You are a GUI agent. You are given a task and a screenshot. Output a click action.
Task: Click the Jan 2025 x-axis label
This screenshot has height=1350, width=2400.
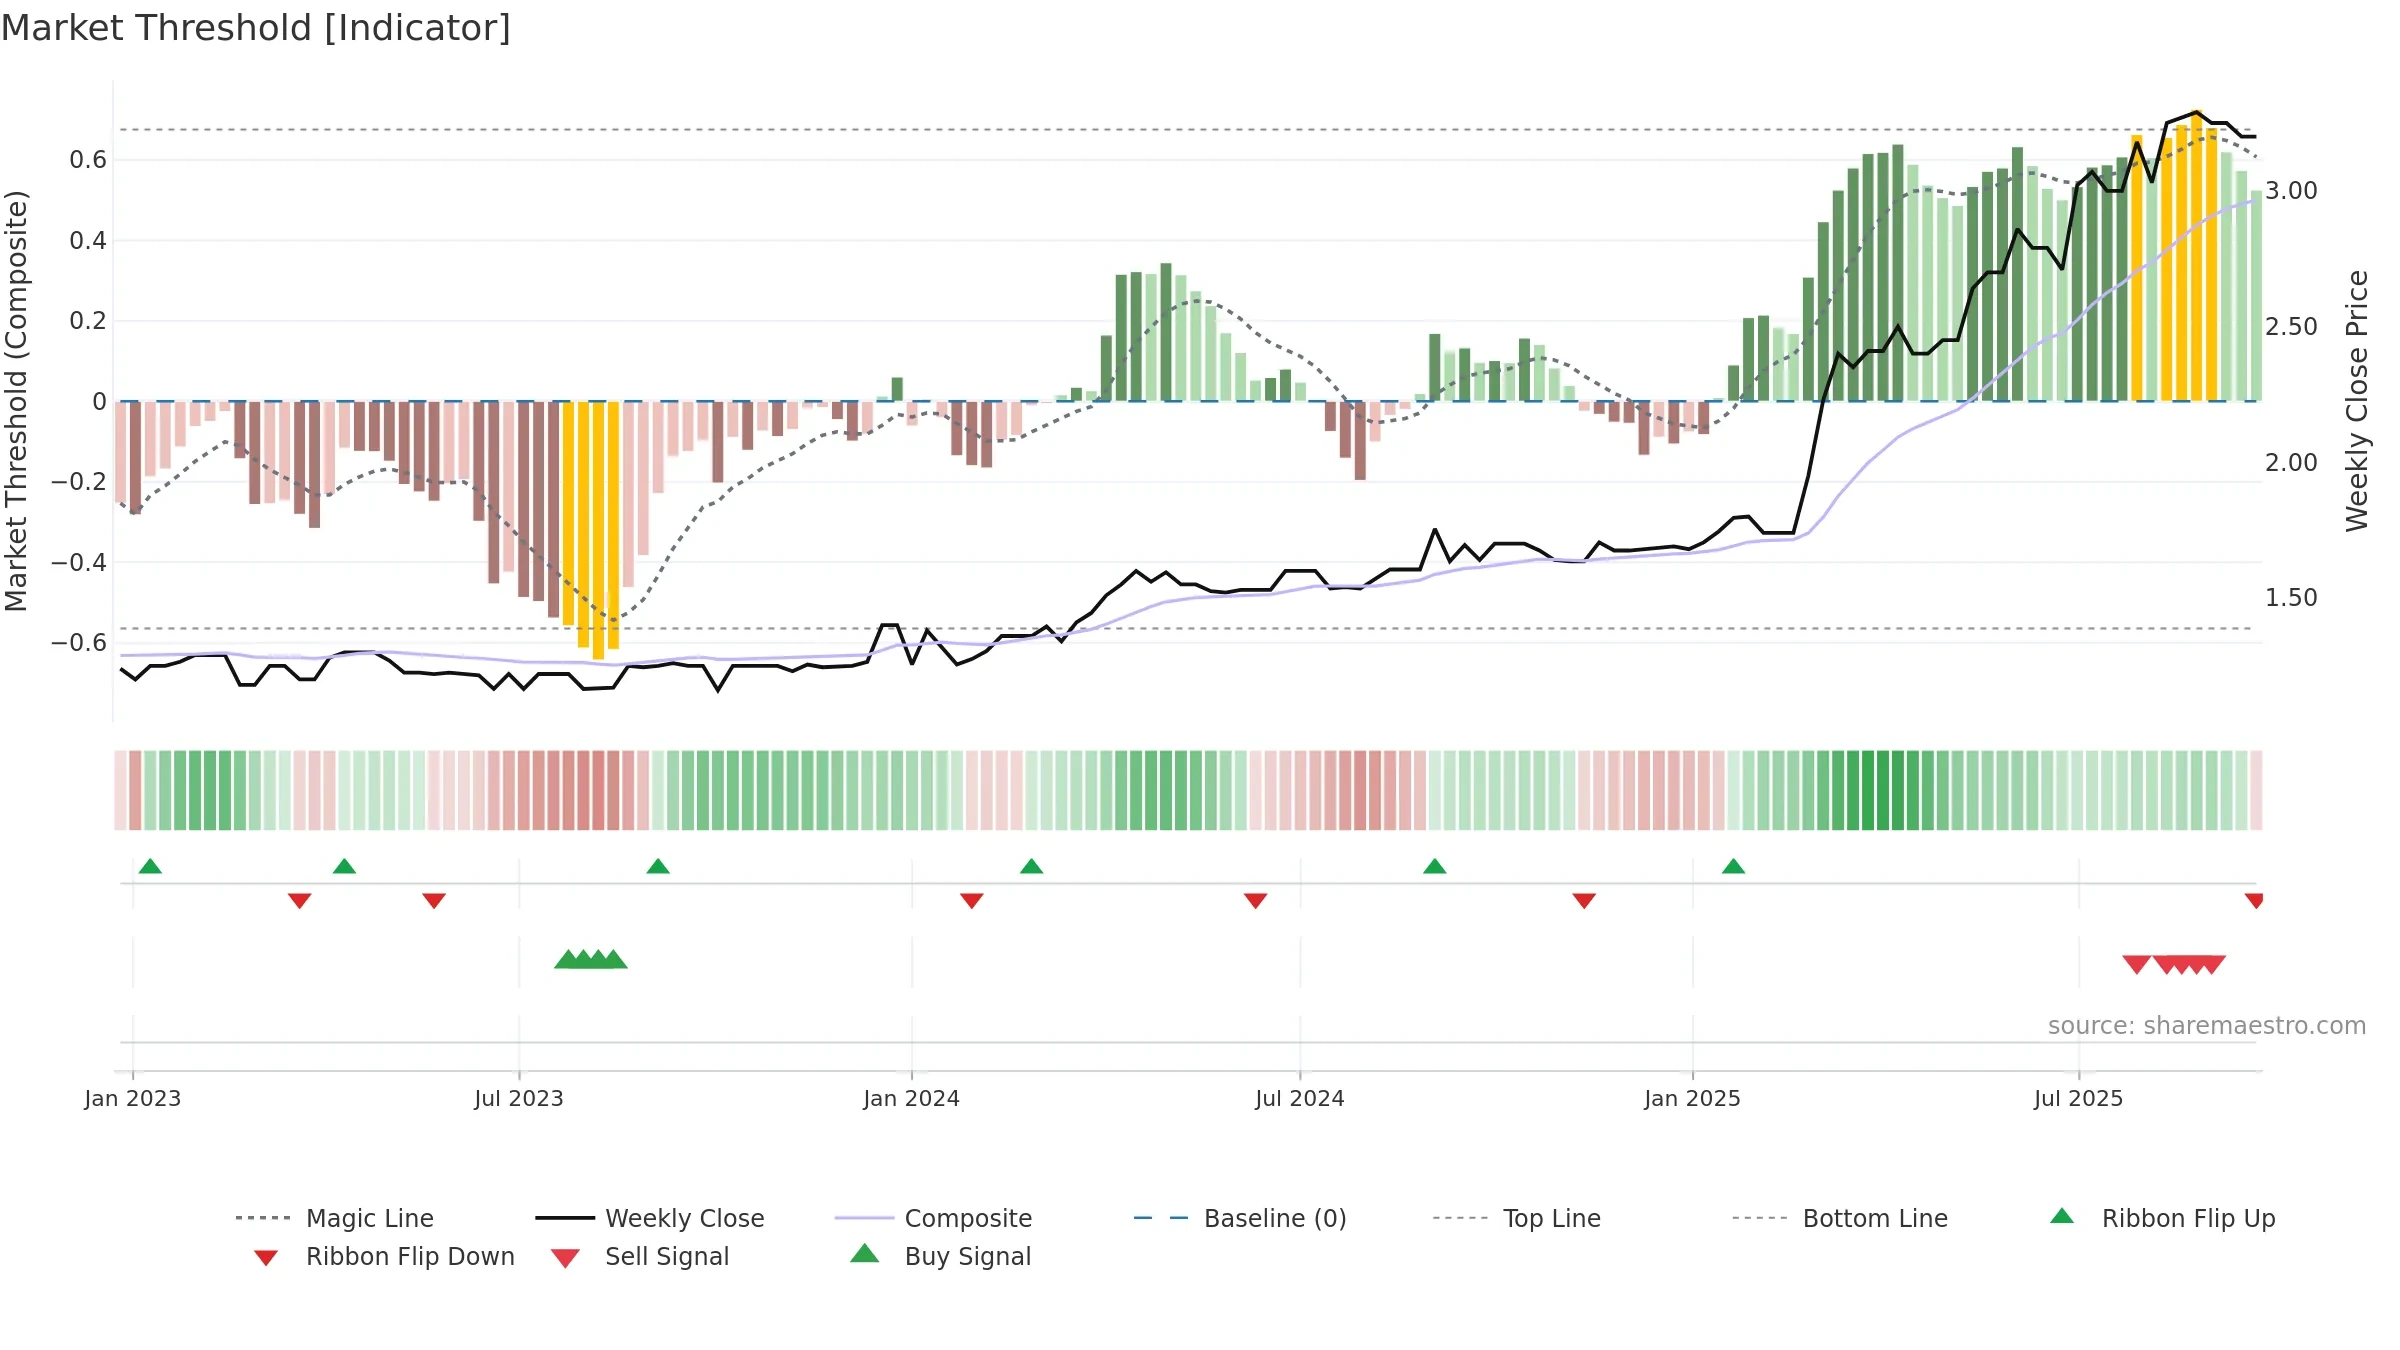tap(1692, 1098)
